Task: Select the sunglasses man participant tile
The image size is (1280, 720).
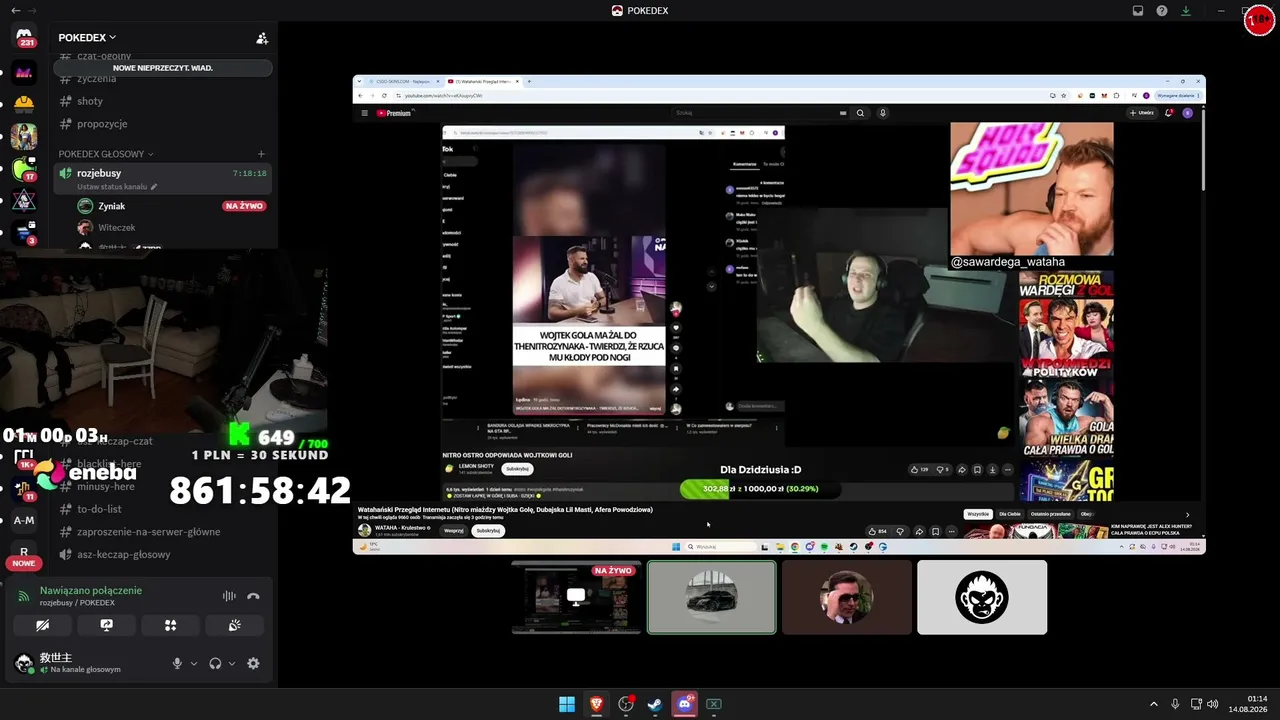Action: (847, 597)
